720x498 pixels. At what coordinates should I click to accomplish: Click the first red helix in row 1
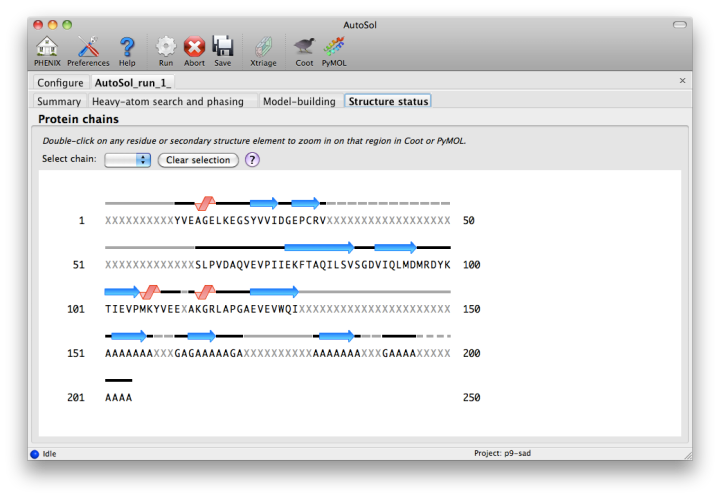tap(205, 203)
